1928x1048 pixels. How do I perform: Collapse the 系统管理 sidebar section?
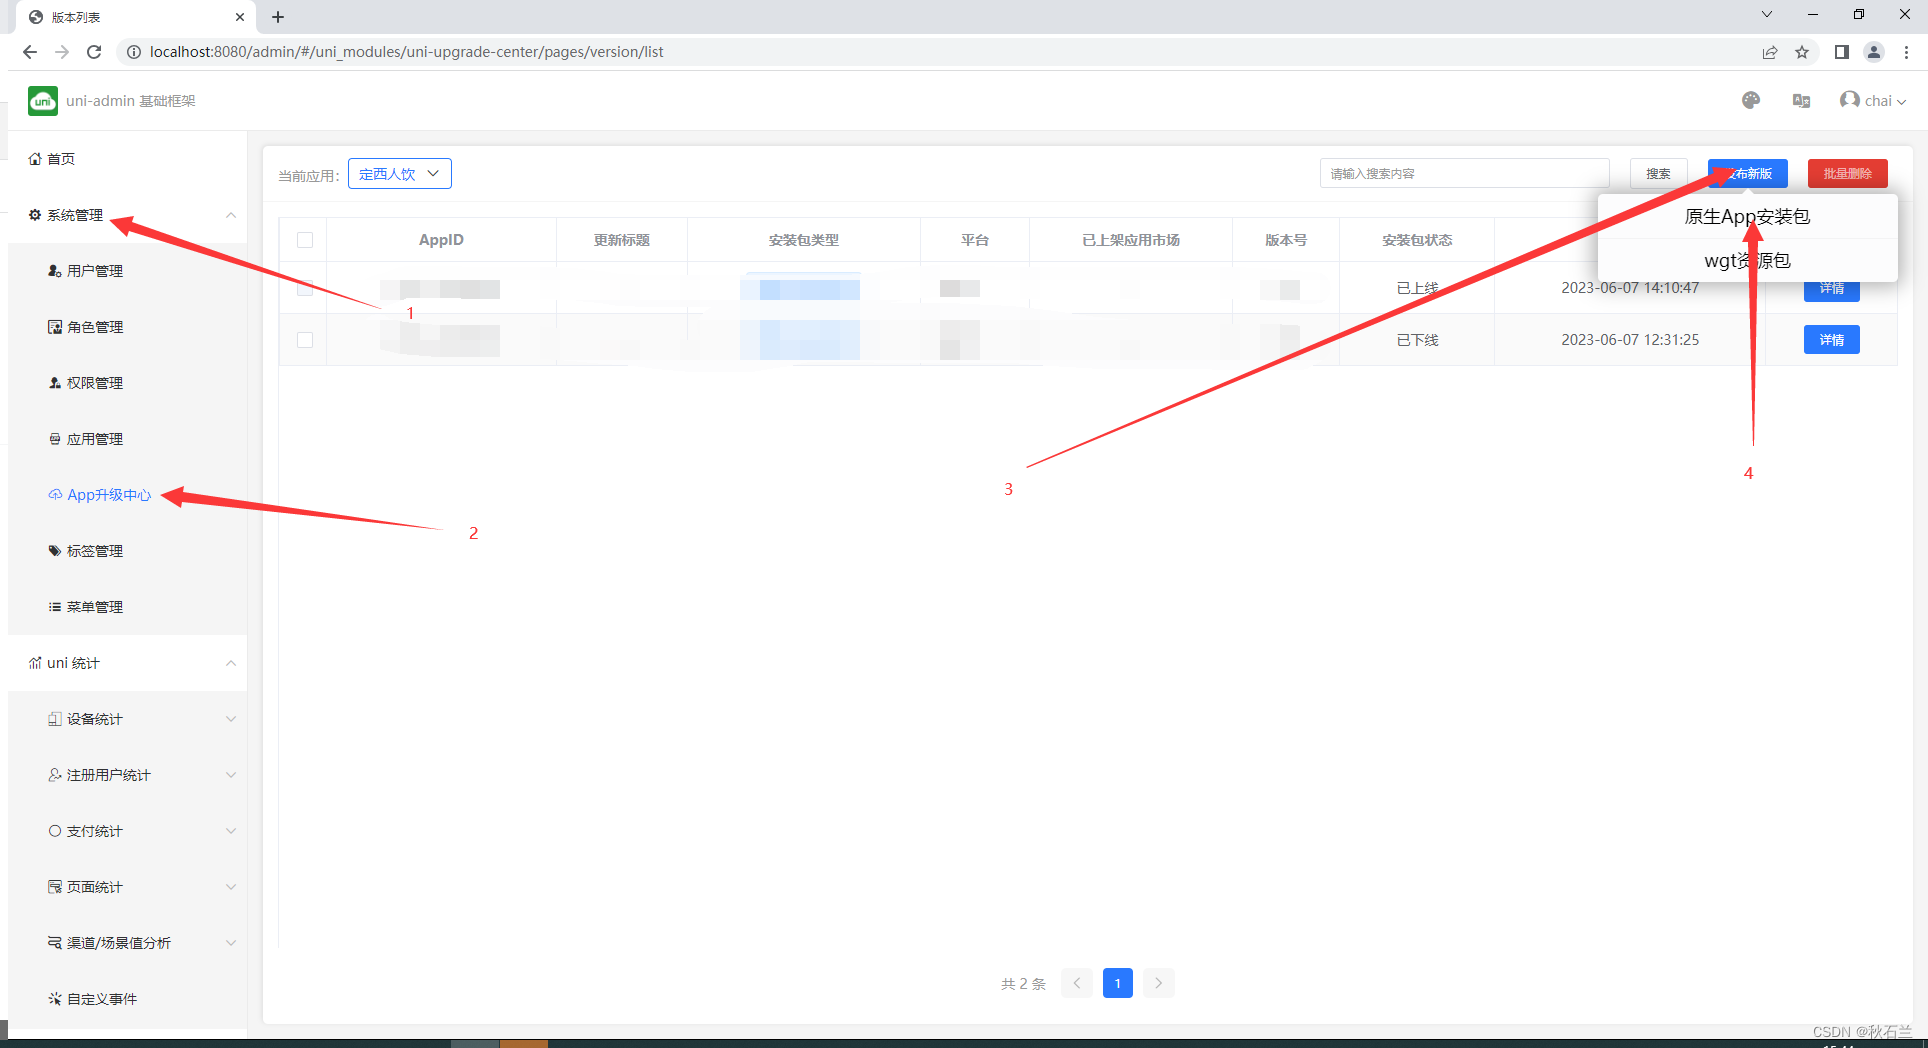click(128, 215)
